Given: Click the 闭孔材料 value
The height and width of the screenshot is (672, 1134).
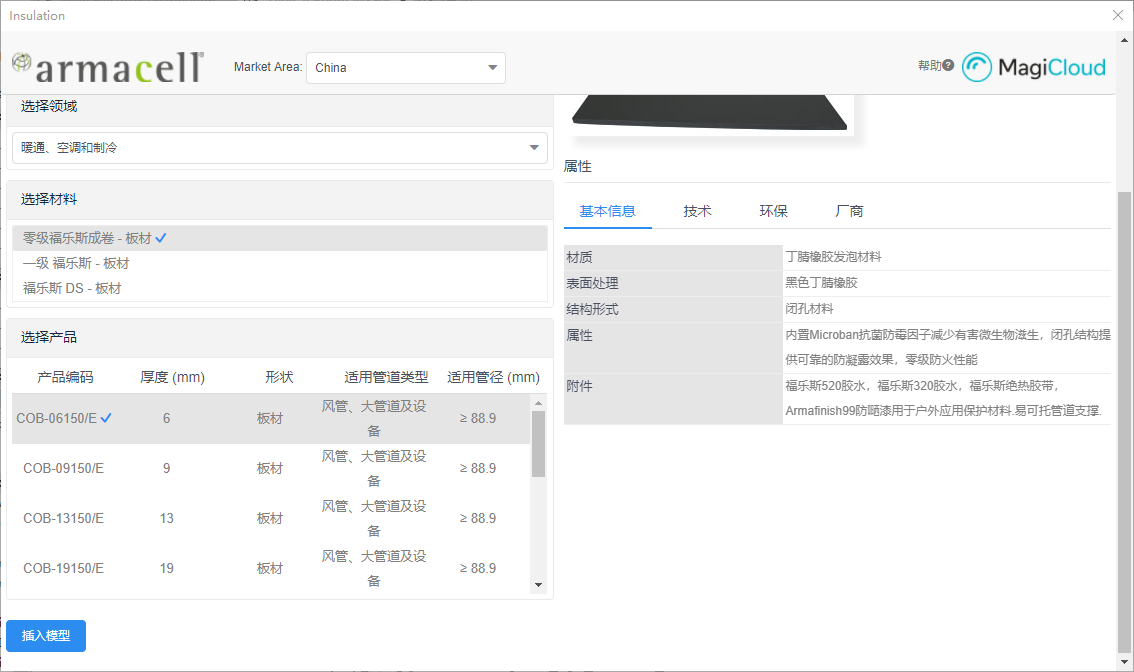Looking at the screenshot, I should [x=809, y=309].
